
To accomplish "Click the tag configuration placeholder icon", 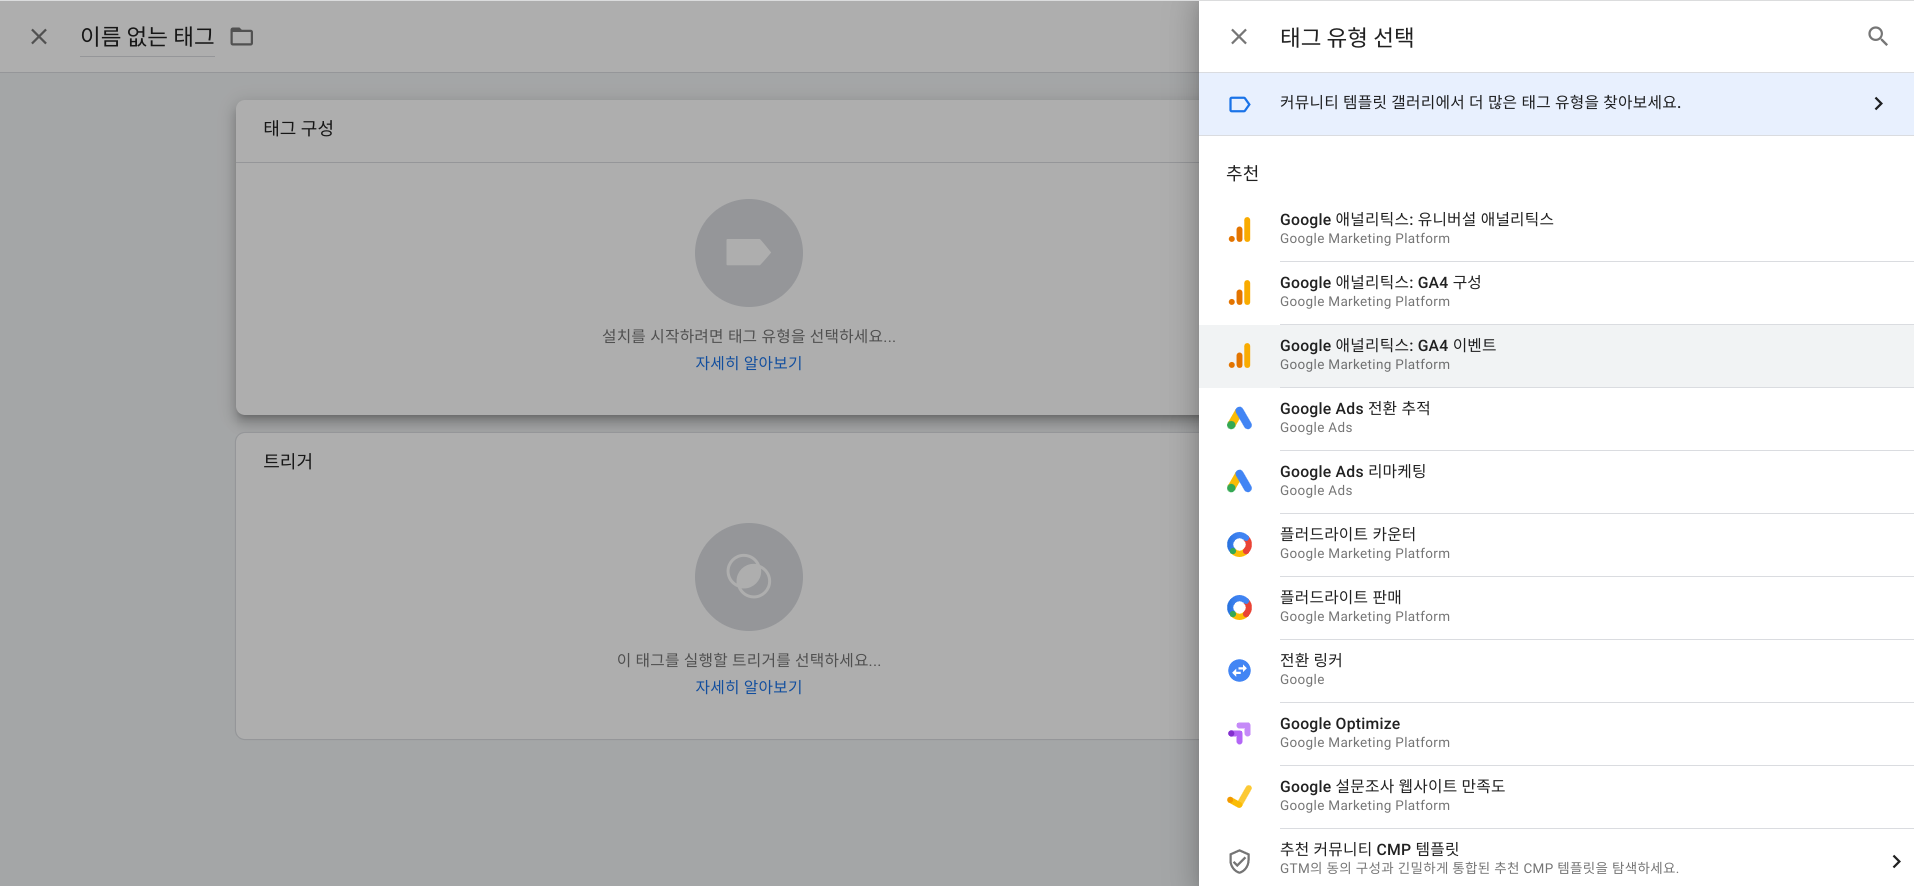I will [749, 253].
